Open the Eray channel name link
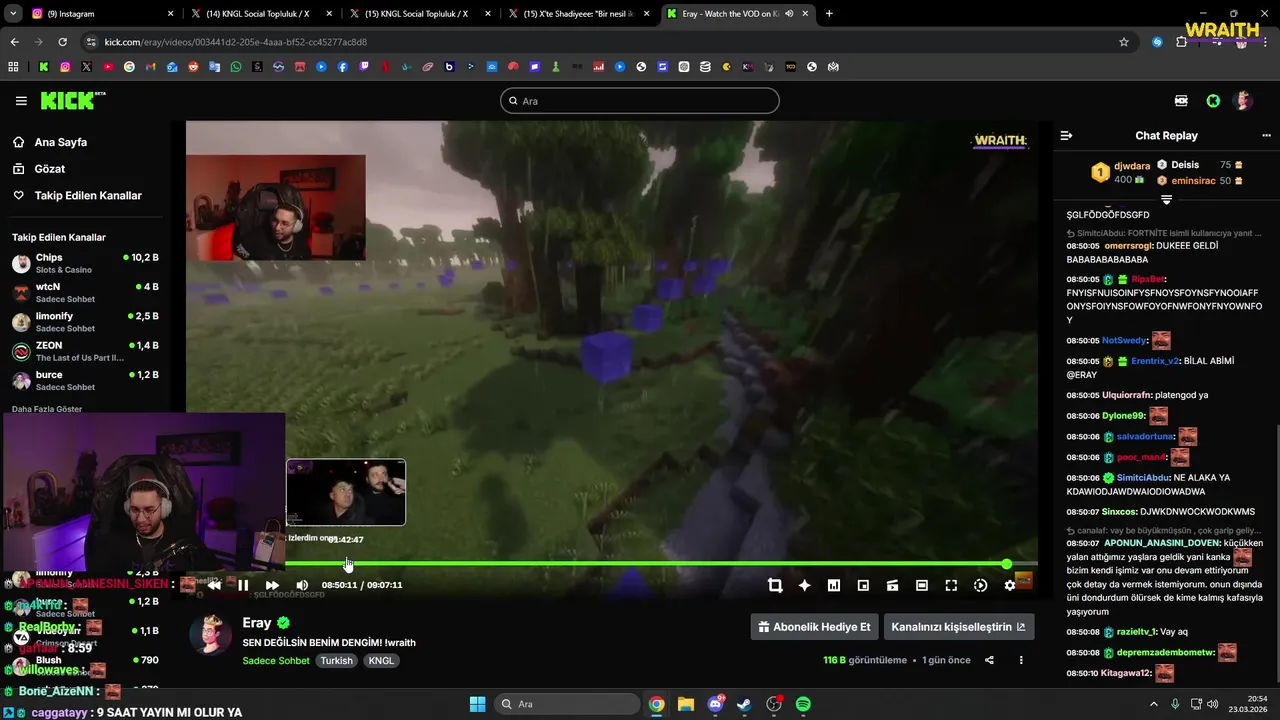Image resolution: width=1280 pixels, height=720 pixels. point(257,623)
